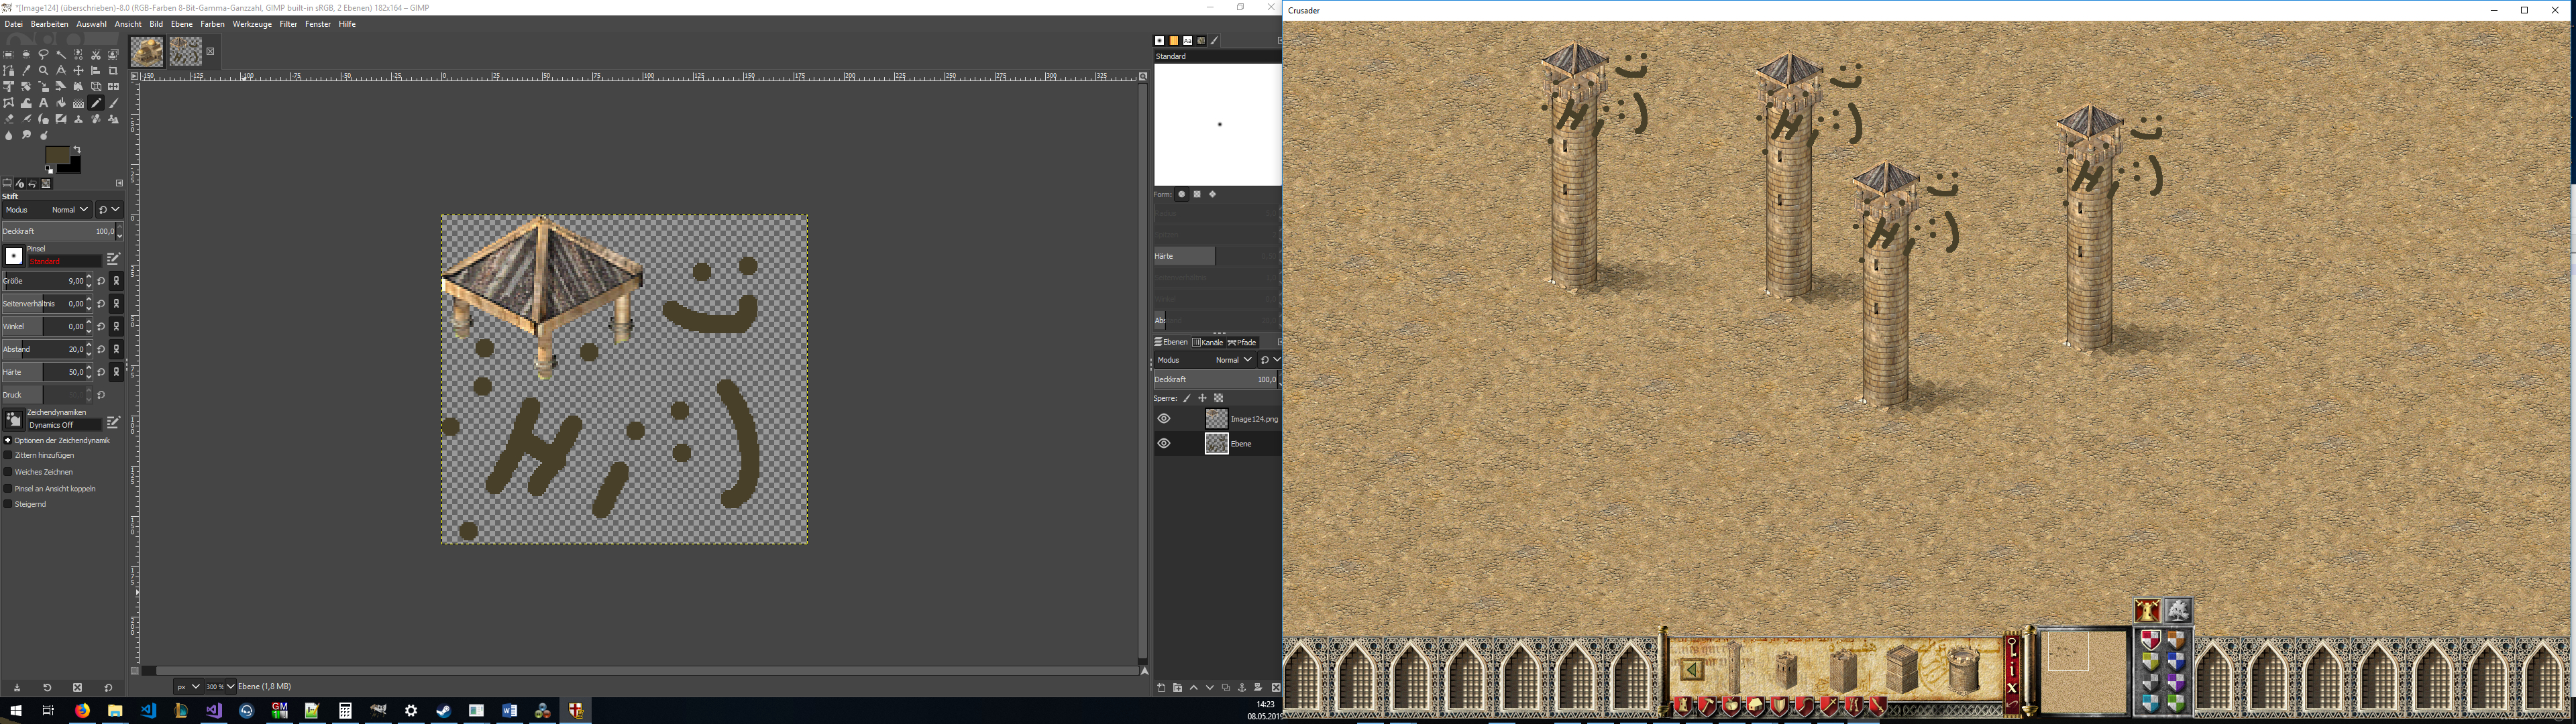Switch to the Kanäle tab
The image size is (2576, 724).
1208,342
